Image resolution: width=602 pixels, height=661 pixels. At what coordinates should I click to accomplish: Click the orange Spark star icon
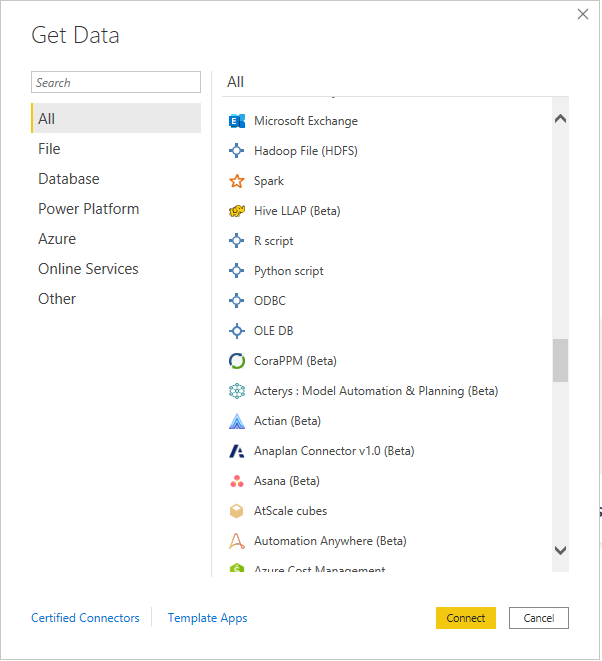coord(236,181)
